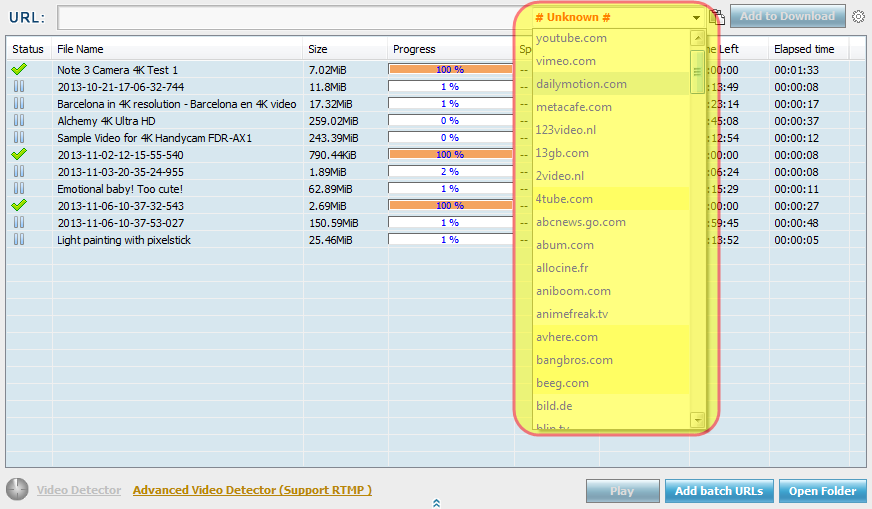Choose dailymotion.com in the dropdown list
The height and width of the screenshot is (509, 872).
pyautogui.click(x=611, y=84)
